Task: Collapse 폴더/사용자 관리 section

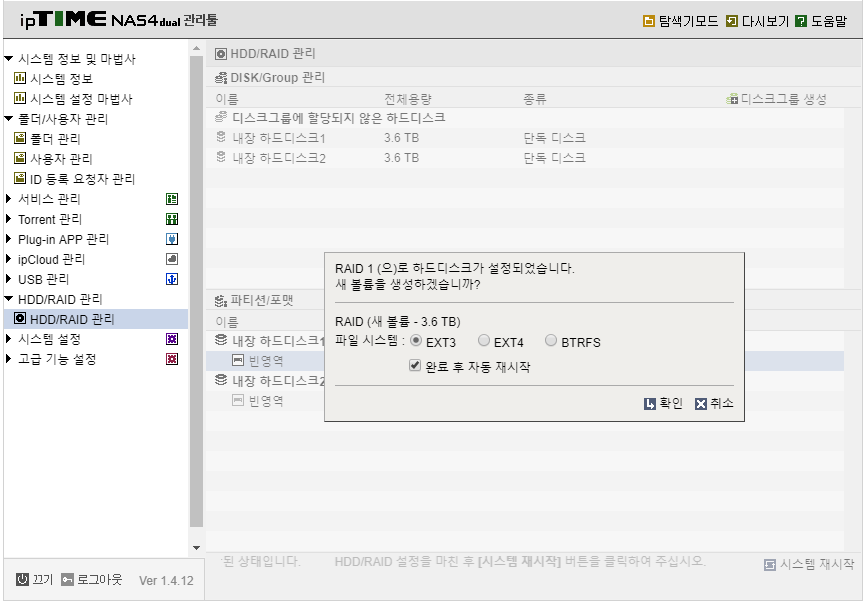Action: 8,118
